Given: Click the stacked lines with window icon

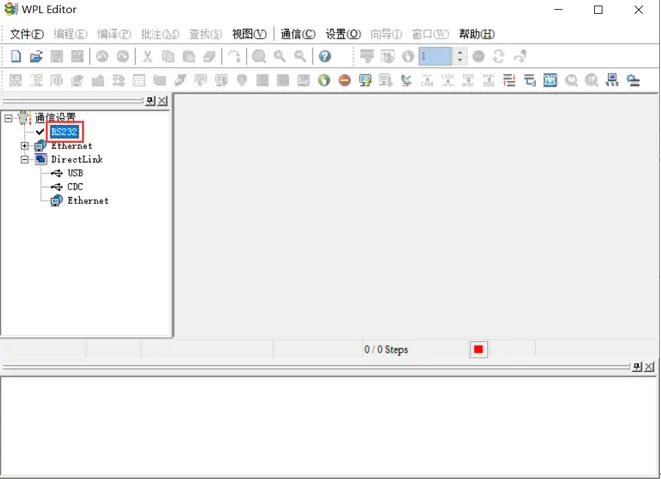Looking at the screenshot, I should click(530, 80).
